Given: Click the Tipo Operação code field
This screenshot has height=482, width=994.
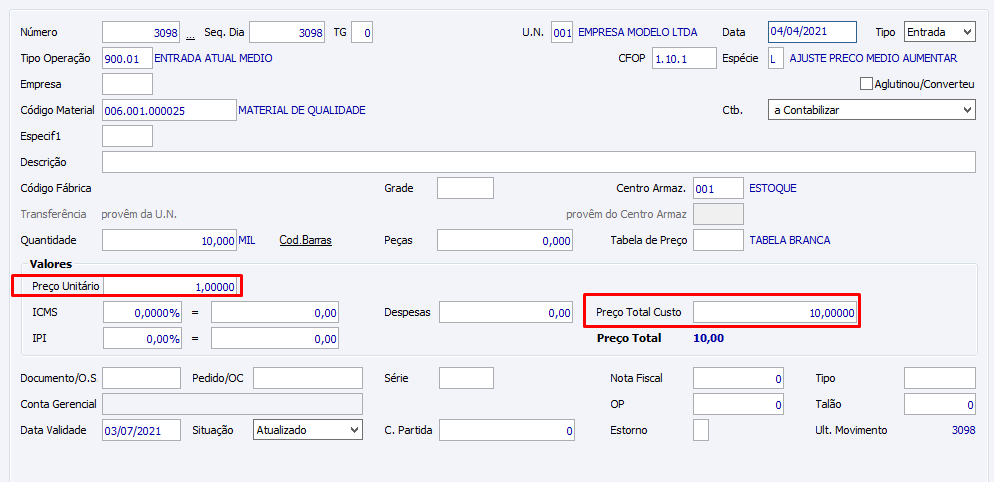Looking at the screenshot, I should pyautogui.click(x=127, y=58).
